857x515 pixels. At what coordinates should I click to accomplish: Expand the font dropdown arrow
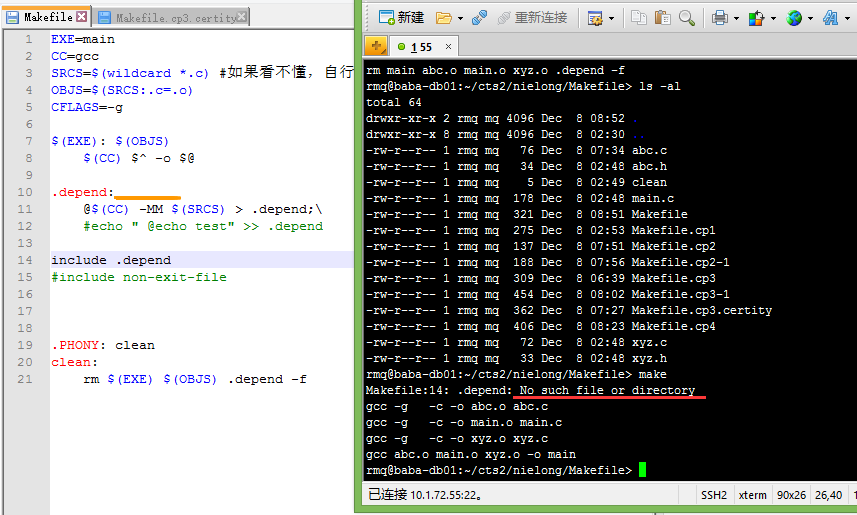(x=847, y=19)
